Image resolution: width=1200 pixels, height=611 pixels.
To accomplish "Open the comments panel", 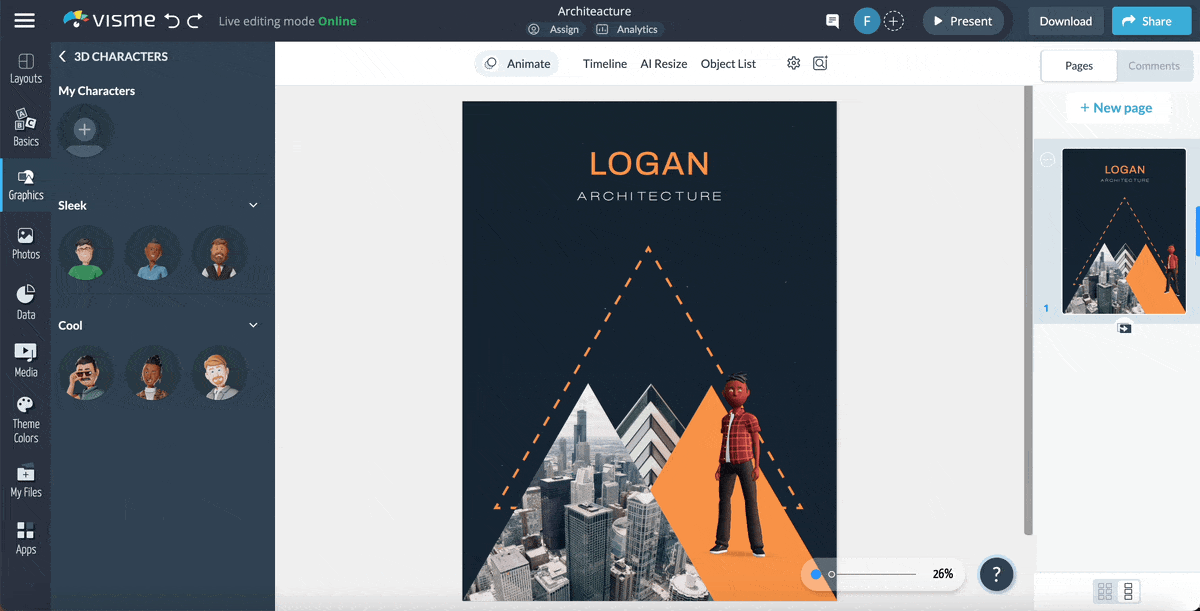I will 1154,66.
